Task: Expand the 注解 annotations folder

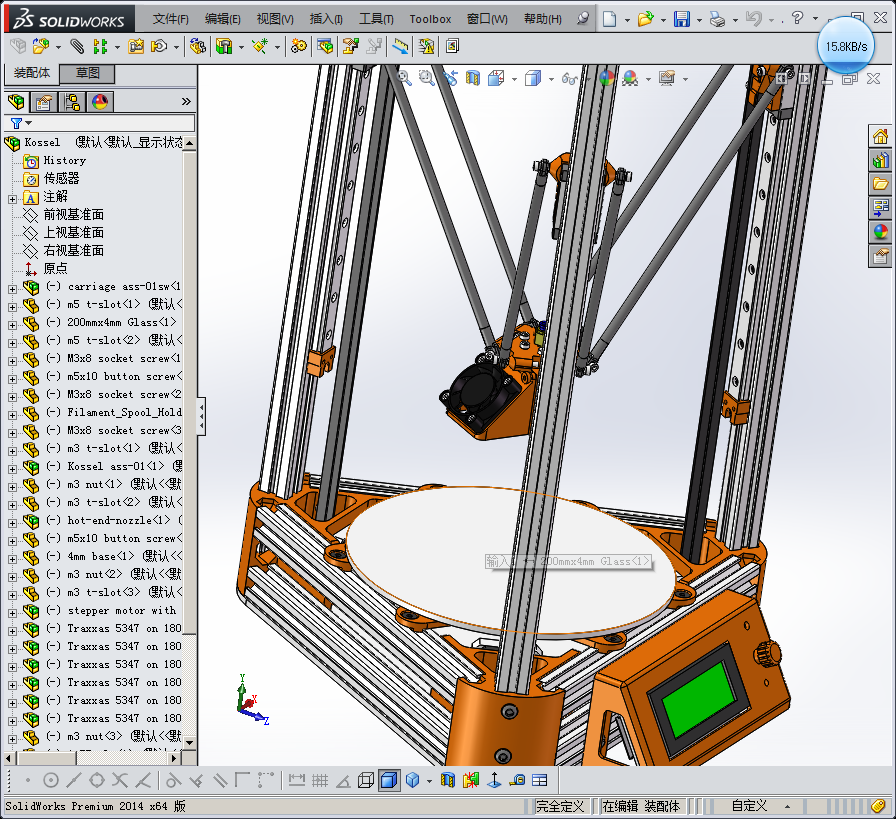Action: [12, 197]
